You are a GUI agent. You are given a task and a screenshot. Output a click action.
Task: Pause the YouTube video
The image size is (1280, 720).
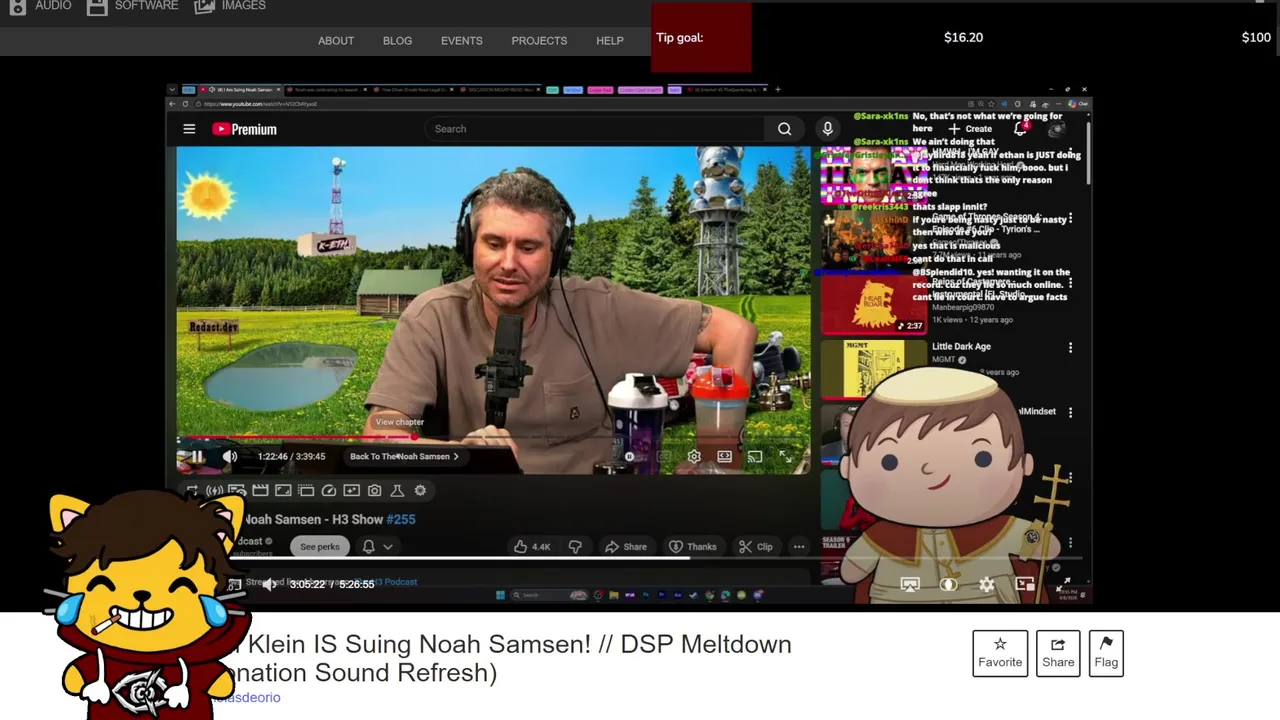[x=197, y=457]
